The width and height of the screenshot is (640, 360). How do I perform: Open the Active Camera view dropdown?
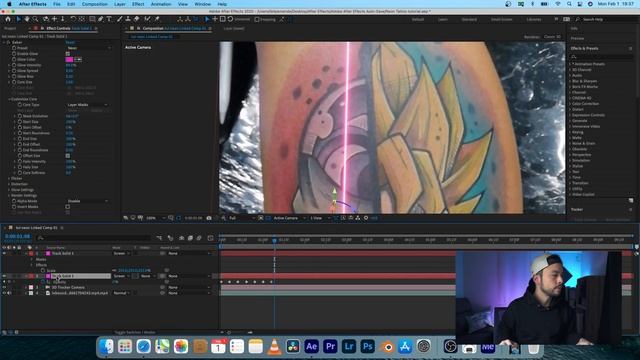(x=289, y=218)
